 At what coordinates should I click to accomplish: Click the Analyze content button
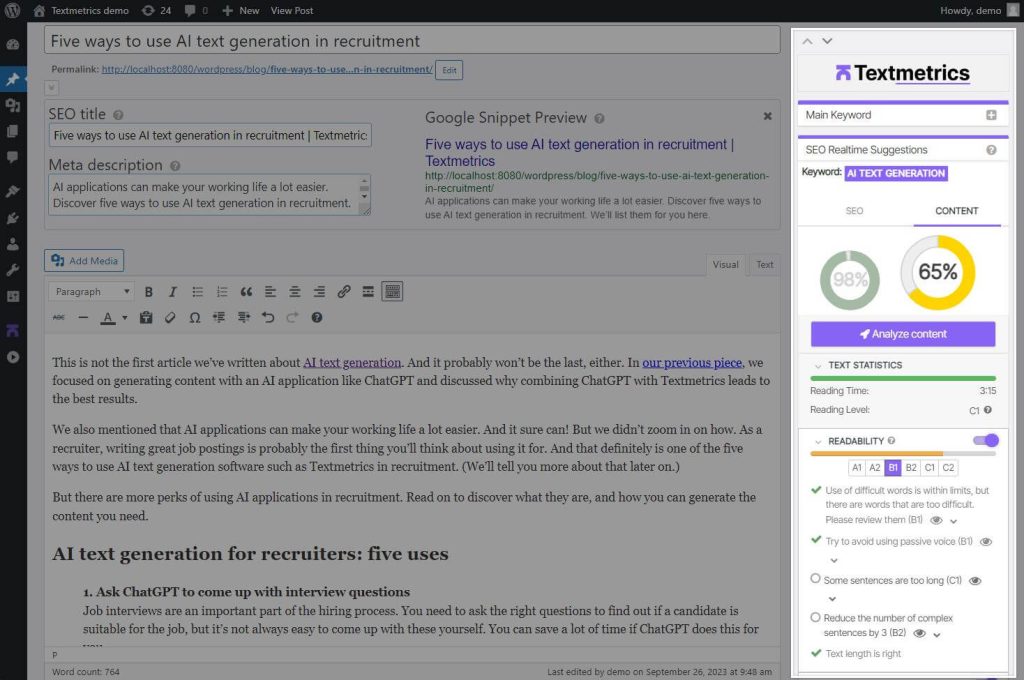pos(903,334)
